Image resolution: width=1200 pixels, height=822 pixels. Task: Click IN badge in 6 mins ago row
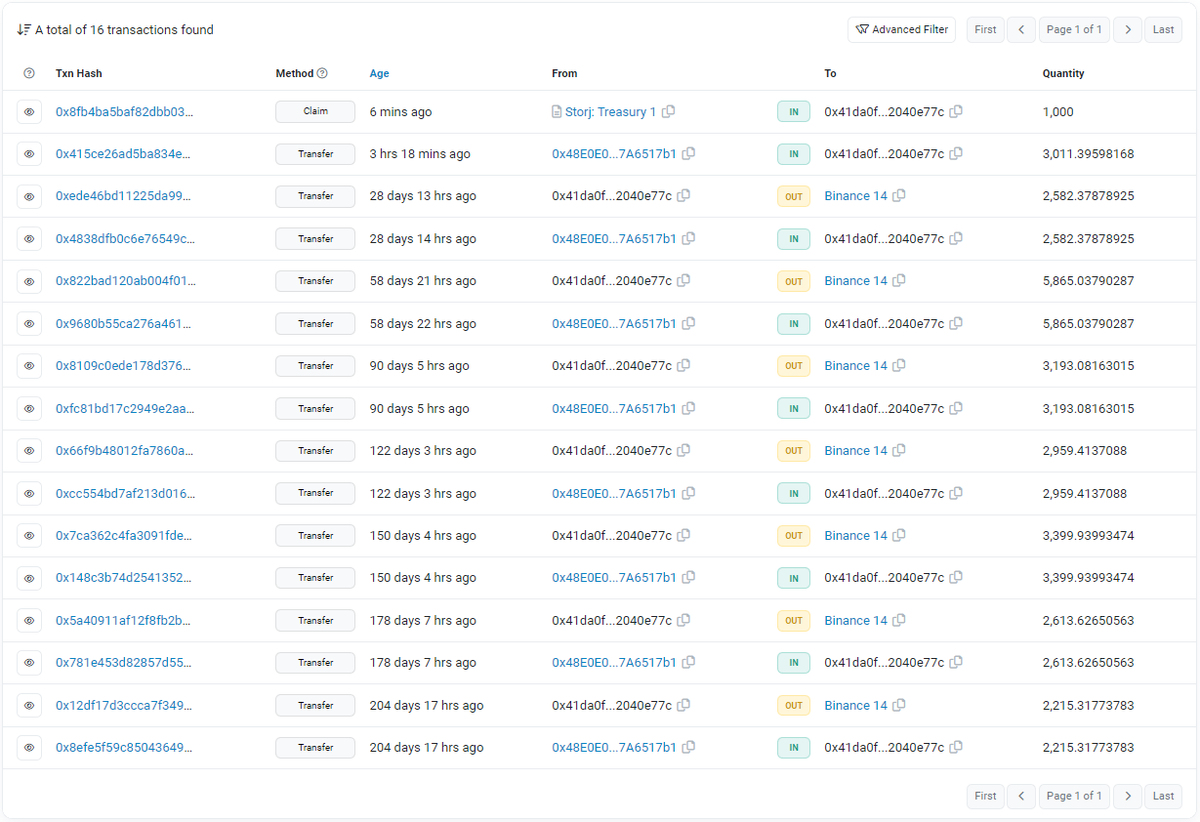793,112
